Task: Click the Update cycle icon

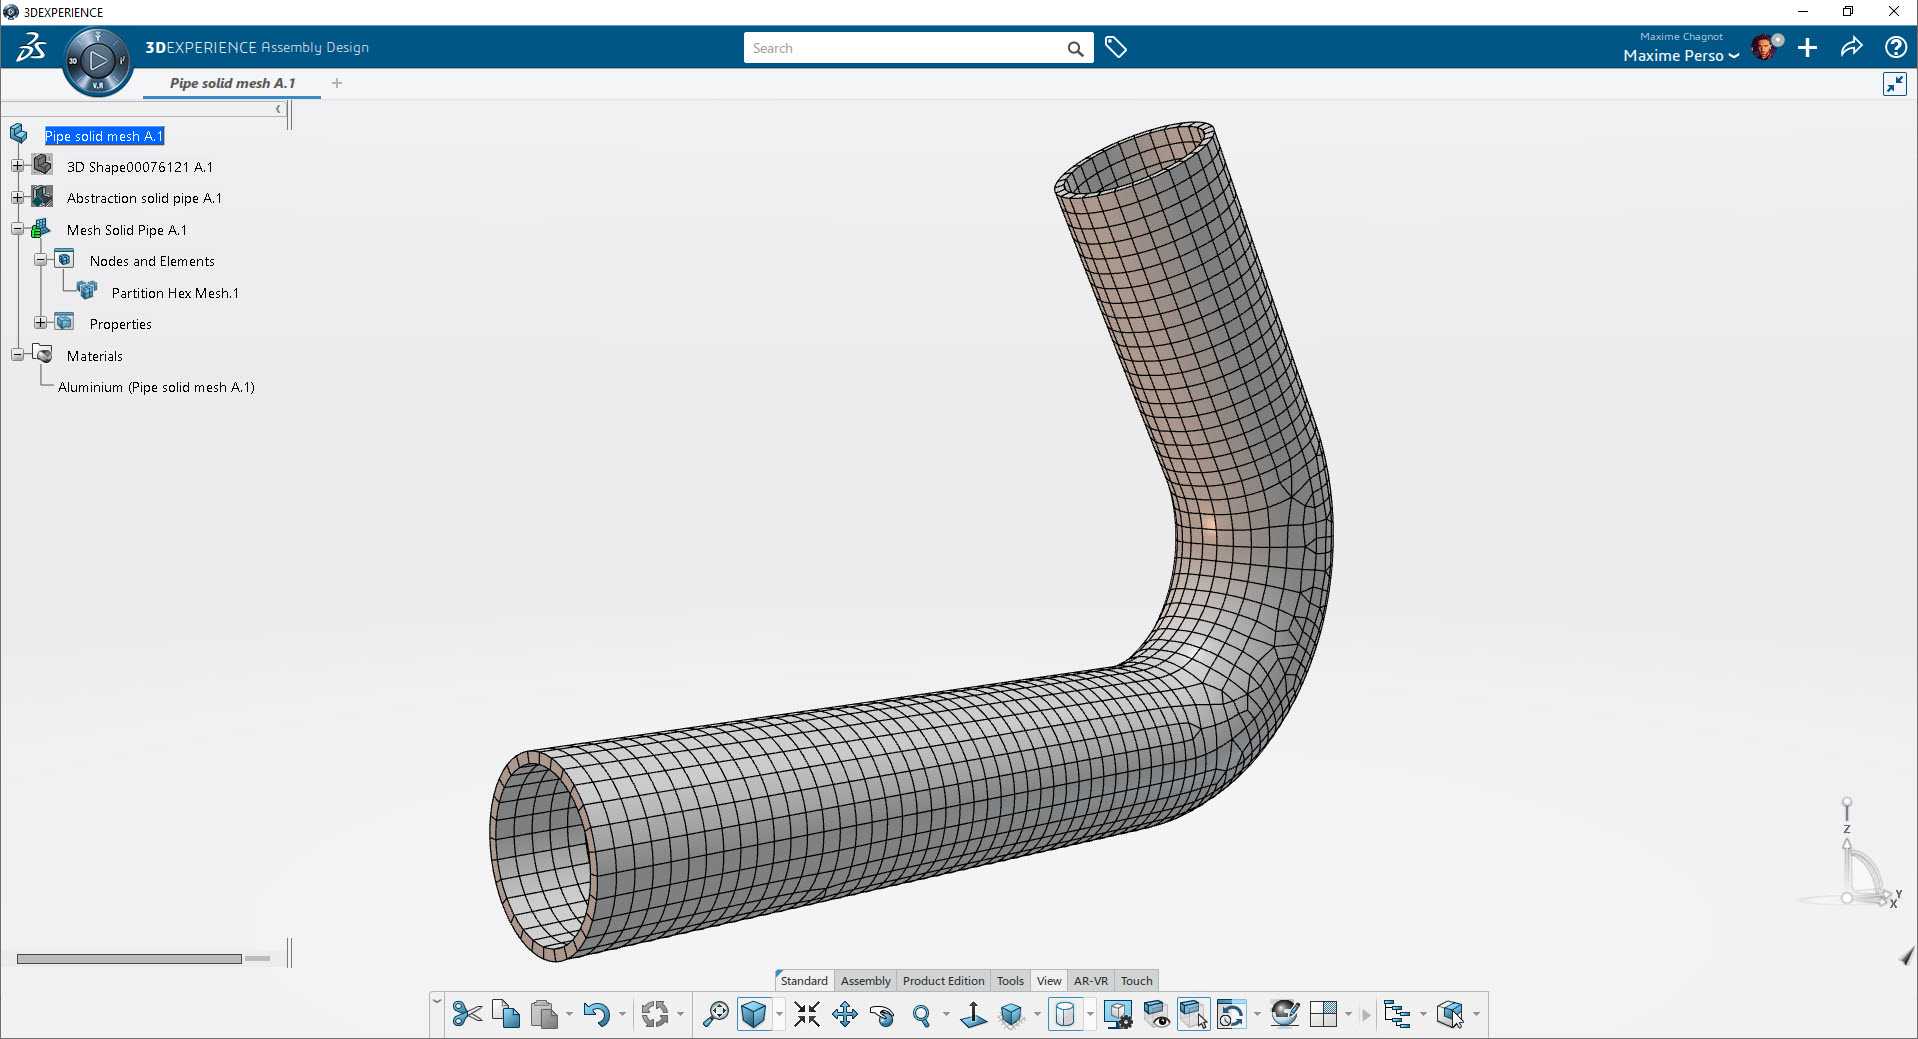Action: pyautogui.click(x=655, y=1014)
